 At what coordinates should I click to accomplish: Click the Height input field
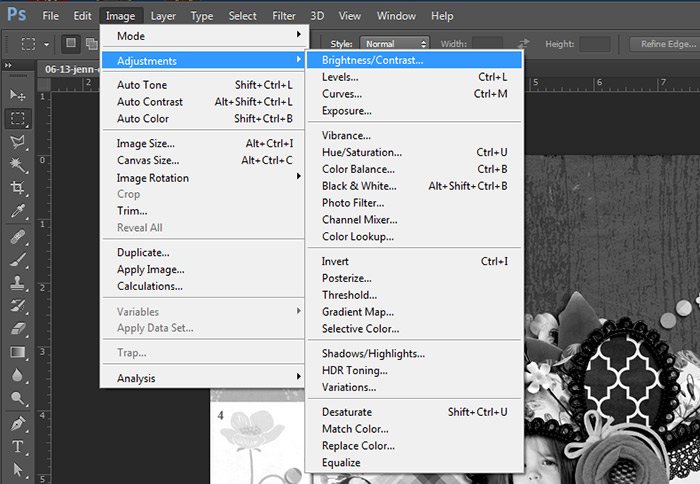[595, 44]
